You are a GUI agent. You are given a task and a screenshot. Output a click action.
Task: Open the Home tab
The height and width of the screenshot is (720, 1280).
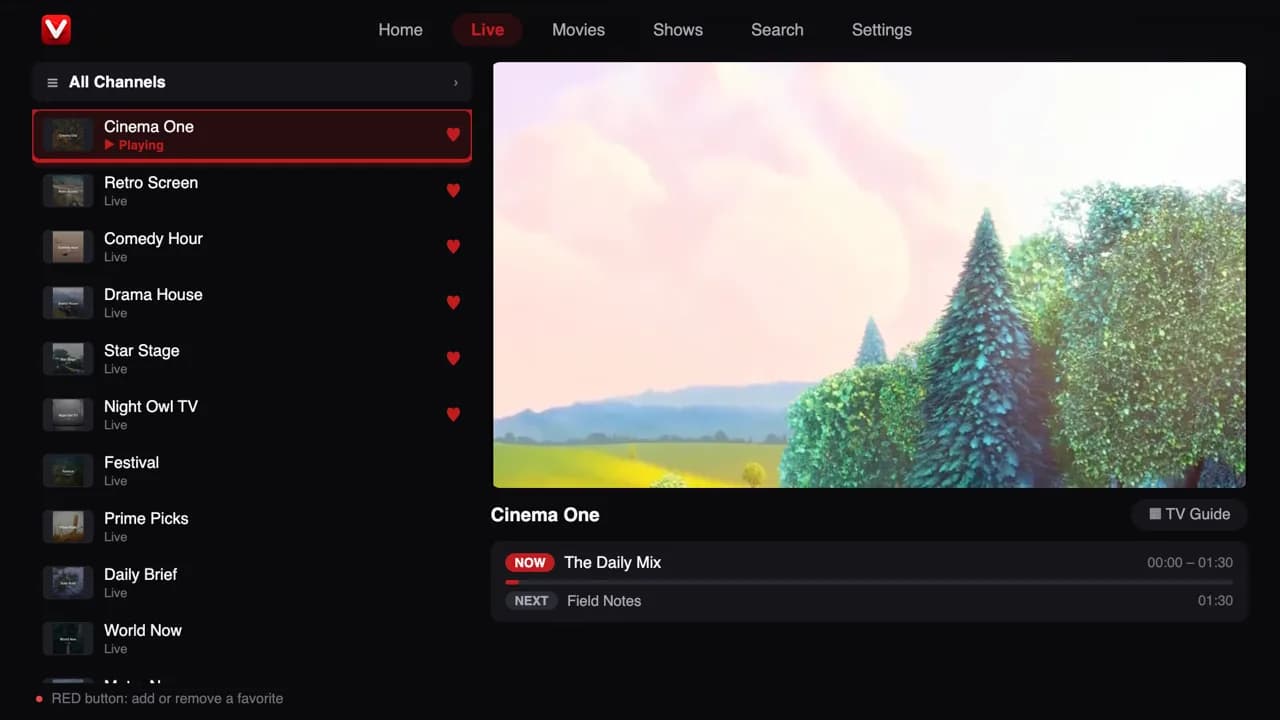[x=400, y=30]
